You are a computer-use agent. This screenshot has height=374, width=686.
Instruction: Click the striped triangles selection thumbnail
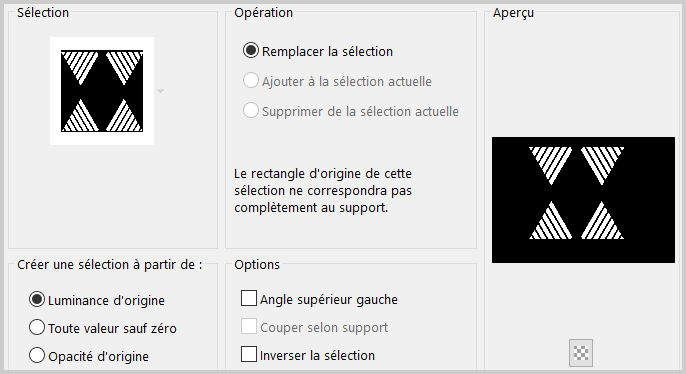[x=102, y=91]
